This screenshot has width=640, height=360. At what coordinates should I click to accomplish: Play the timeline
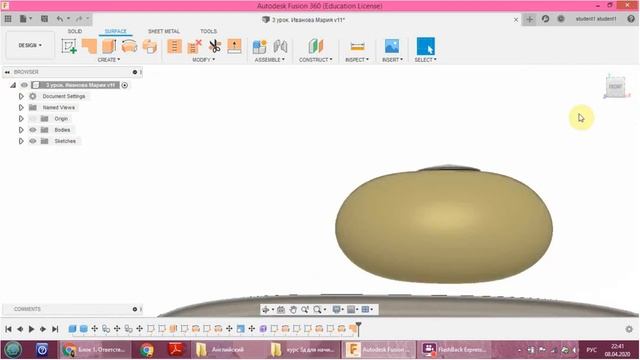31,329
